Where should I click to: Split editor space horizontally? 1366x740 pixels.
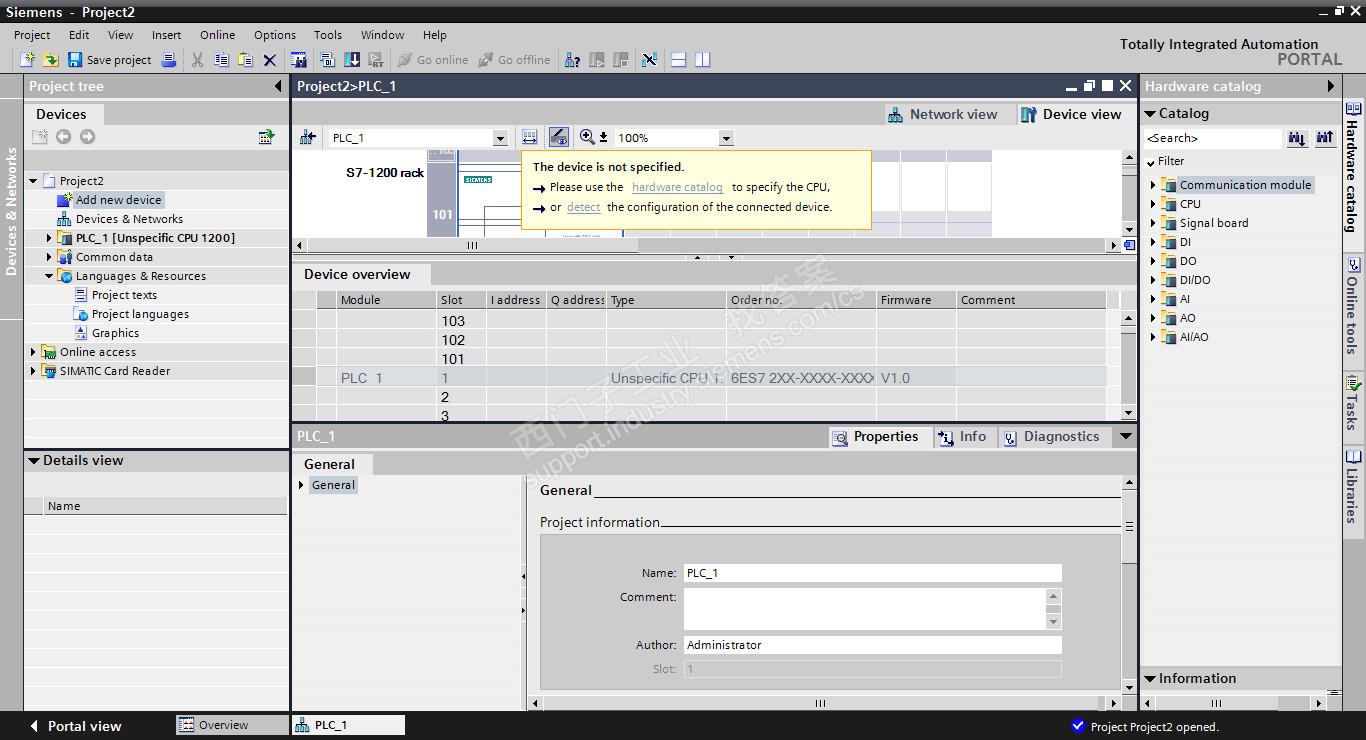[x=678, y=60]
